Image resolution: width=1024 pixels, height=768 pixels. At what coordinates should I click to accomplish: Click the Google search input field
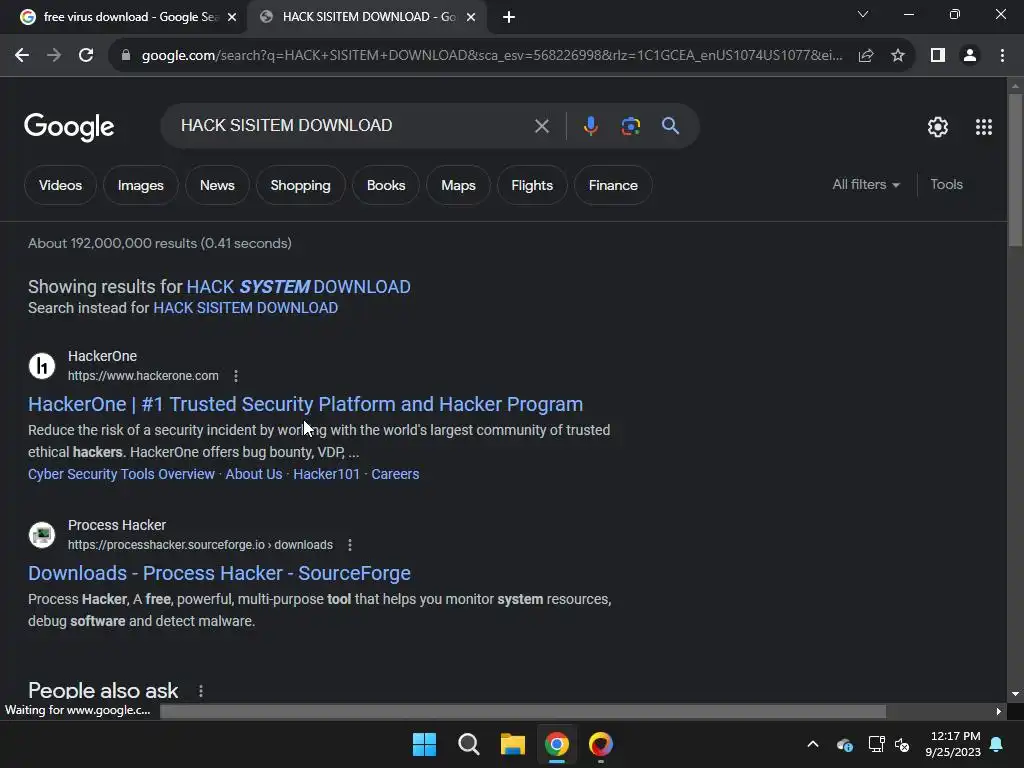tap(353, 125)
